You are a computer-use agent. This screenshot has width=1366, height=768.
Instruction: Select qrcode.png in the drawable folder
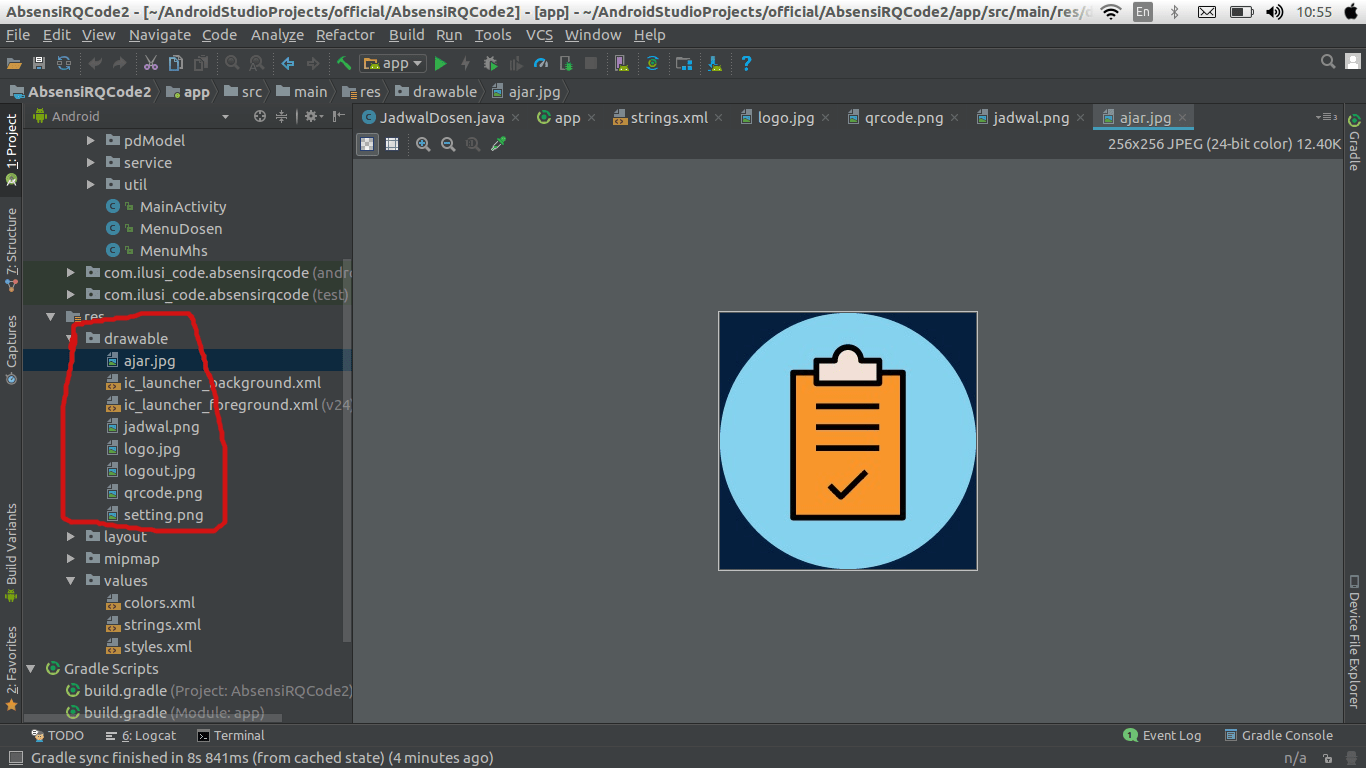point(162,493)
